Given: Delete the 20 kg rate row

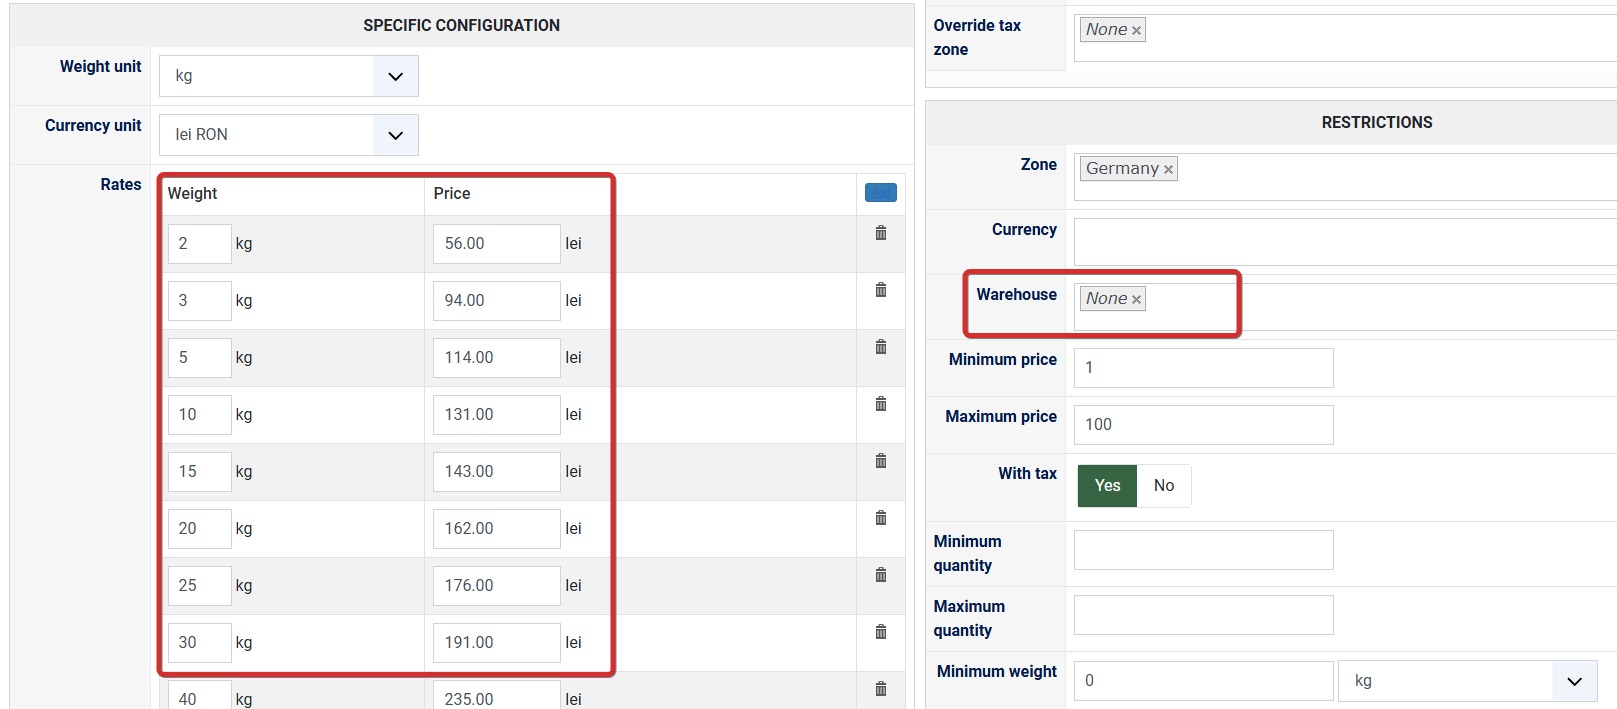Looking at the screenshot, I should pyautogui.click(x=881, y=518).
